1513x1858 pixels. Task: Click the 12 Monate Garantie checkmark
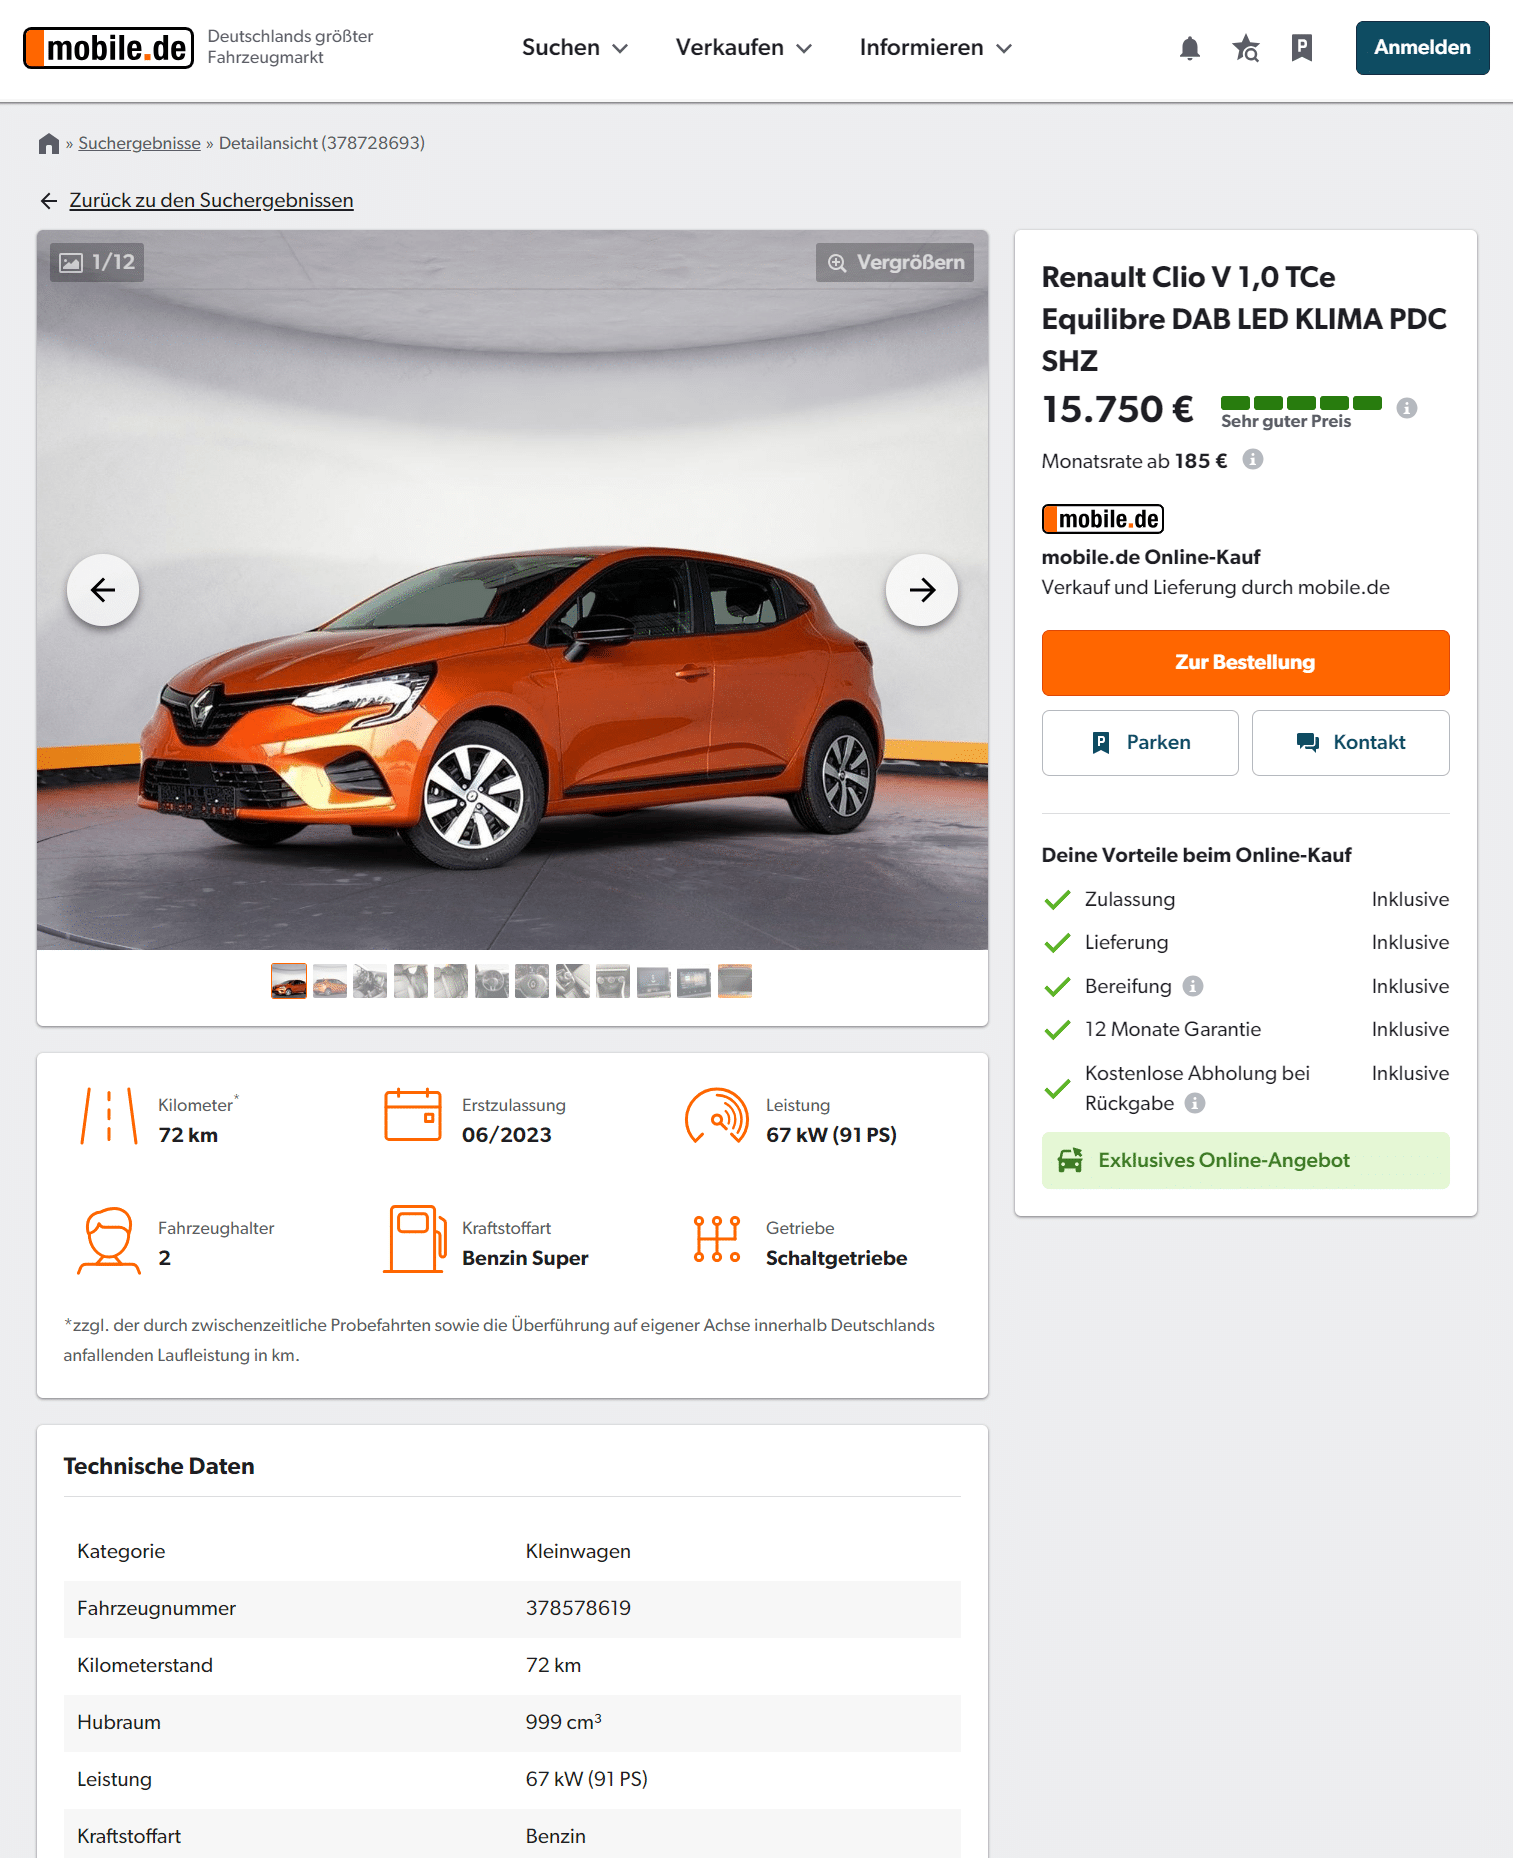[x=1057, y=1030]
